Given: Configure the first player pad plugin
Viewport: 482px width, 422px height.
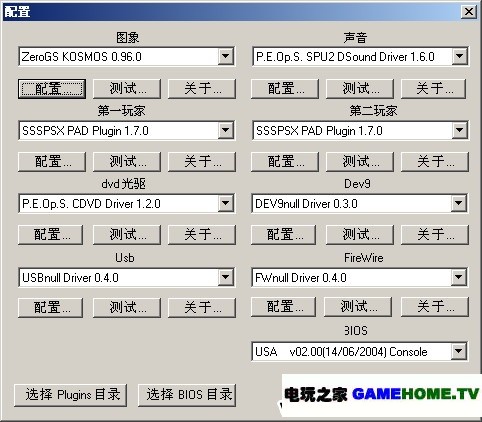Looking at the screenshot, I should pos(52,162).
